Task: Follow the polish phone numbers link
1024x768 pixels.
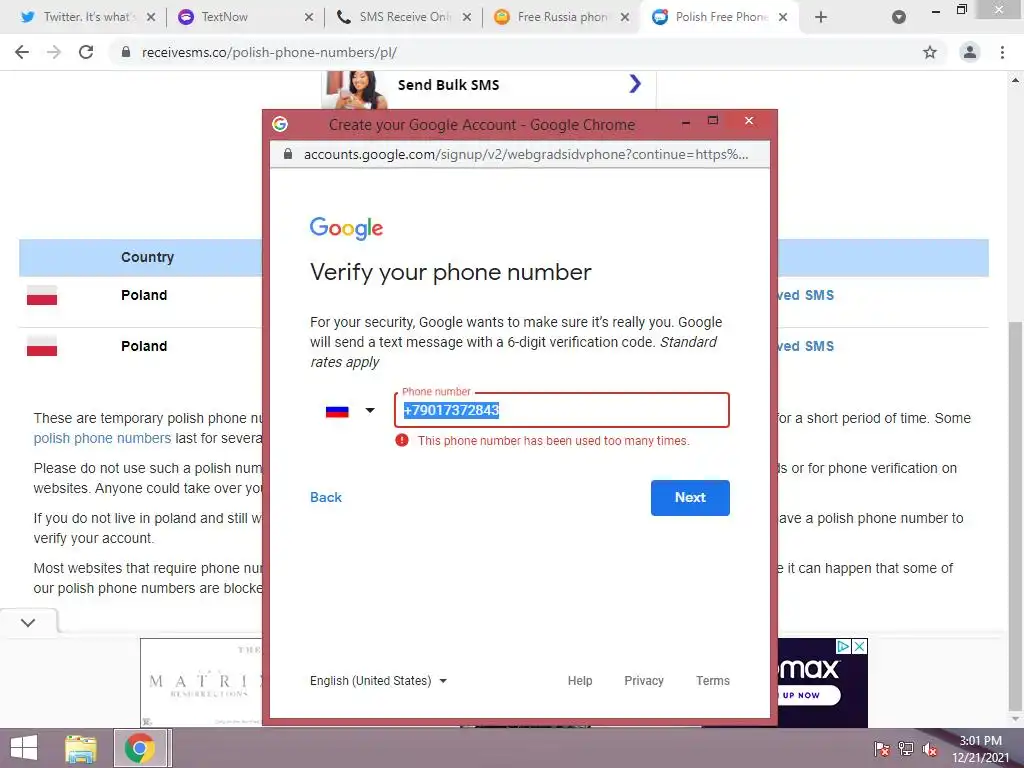Action: (102, 438)
